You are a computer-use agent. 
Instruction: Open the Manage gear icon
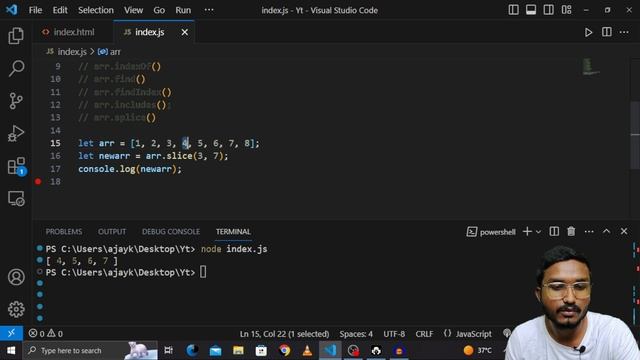(16, 309)
